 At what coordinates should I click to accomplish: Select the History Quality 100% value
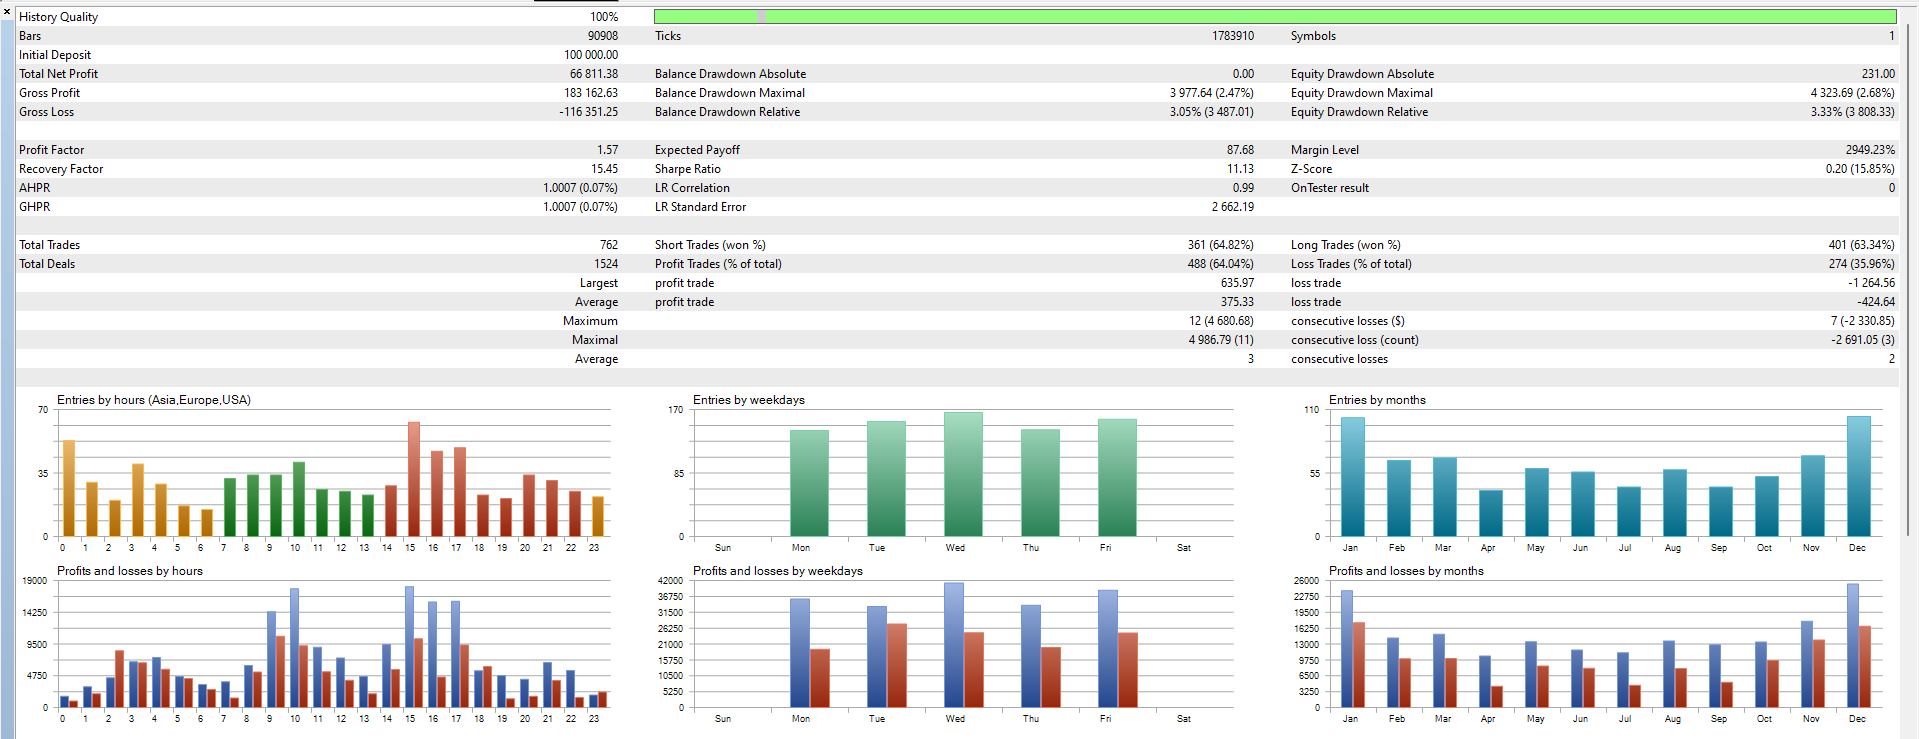(x=603, y=17)
